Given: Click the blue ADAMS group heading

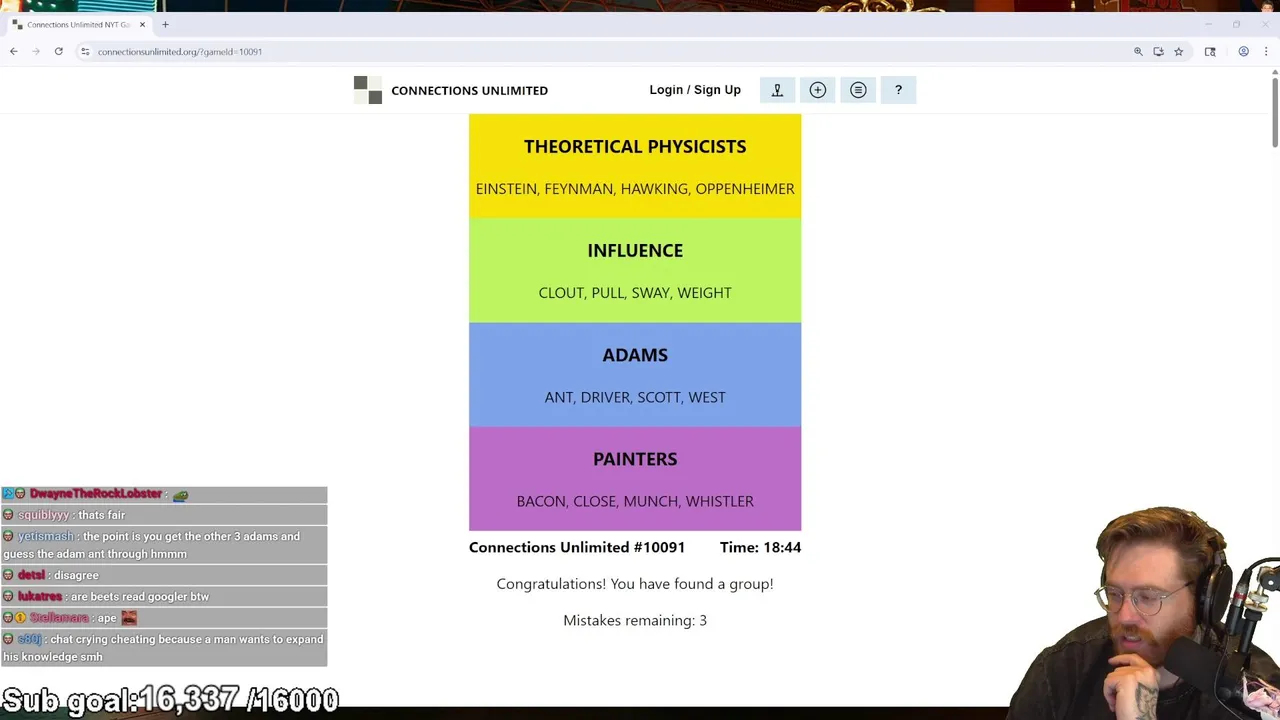Looking at the screenshot, I should 635,355.
